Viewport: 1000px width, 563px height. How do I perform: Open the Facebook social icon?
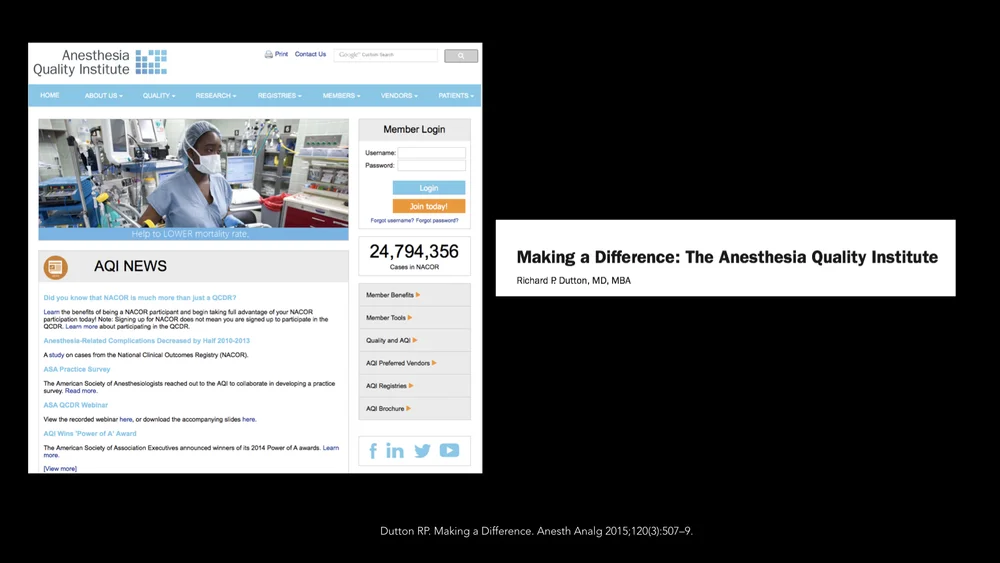point(373,451)
